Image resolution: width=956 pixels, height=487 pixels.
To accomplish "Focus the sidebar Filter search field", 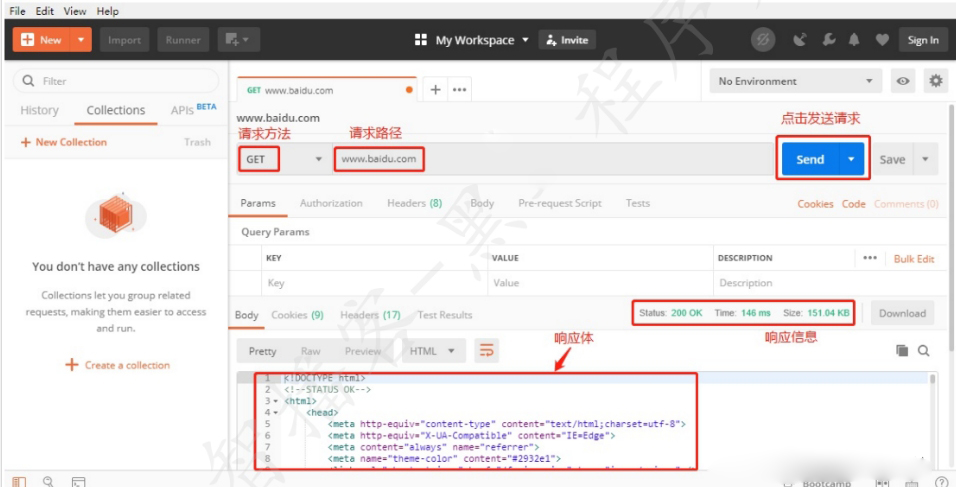I will click(116, 81).
